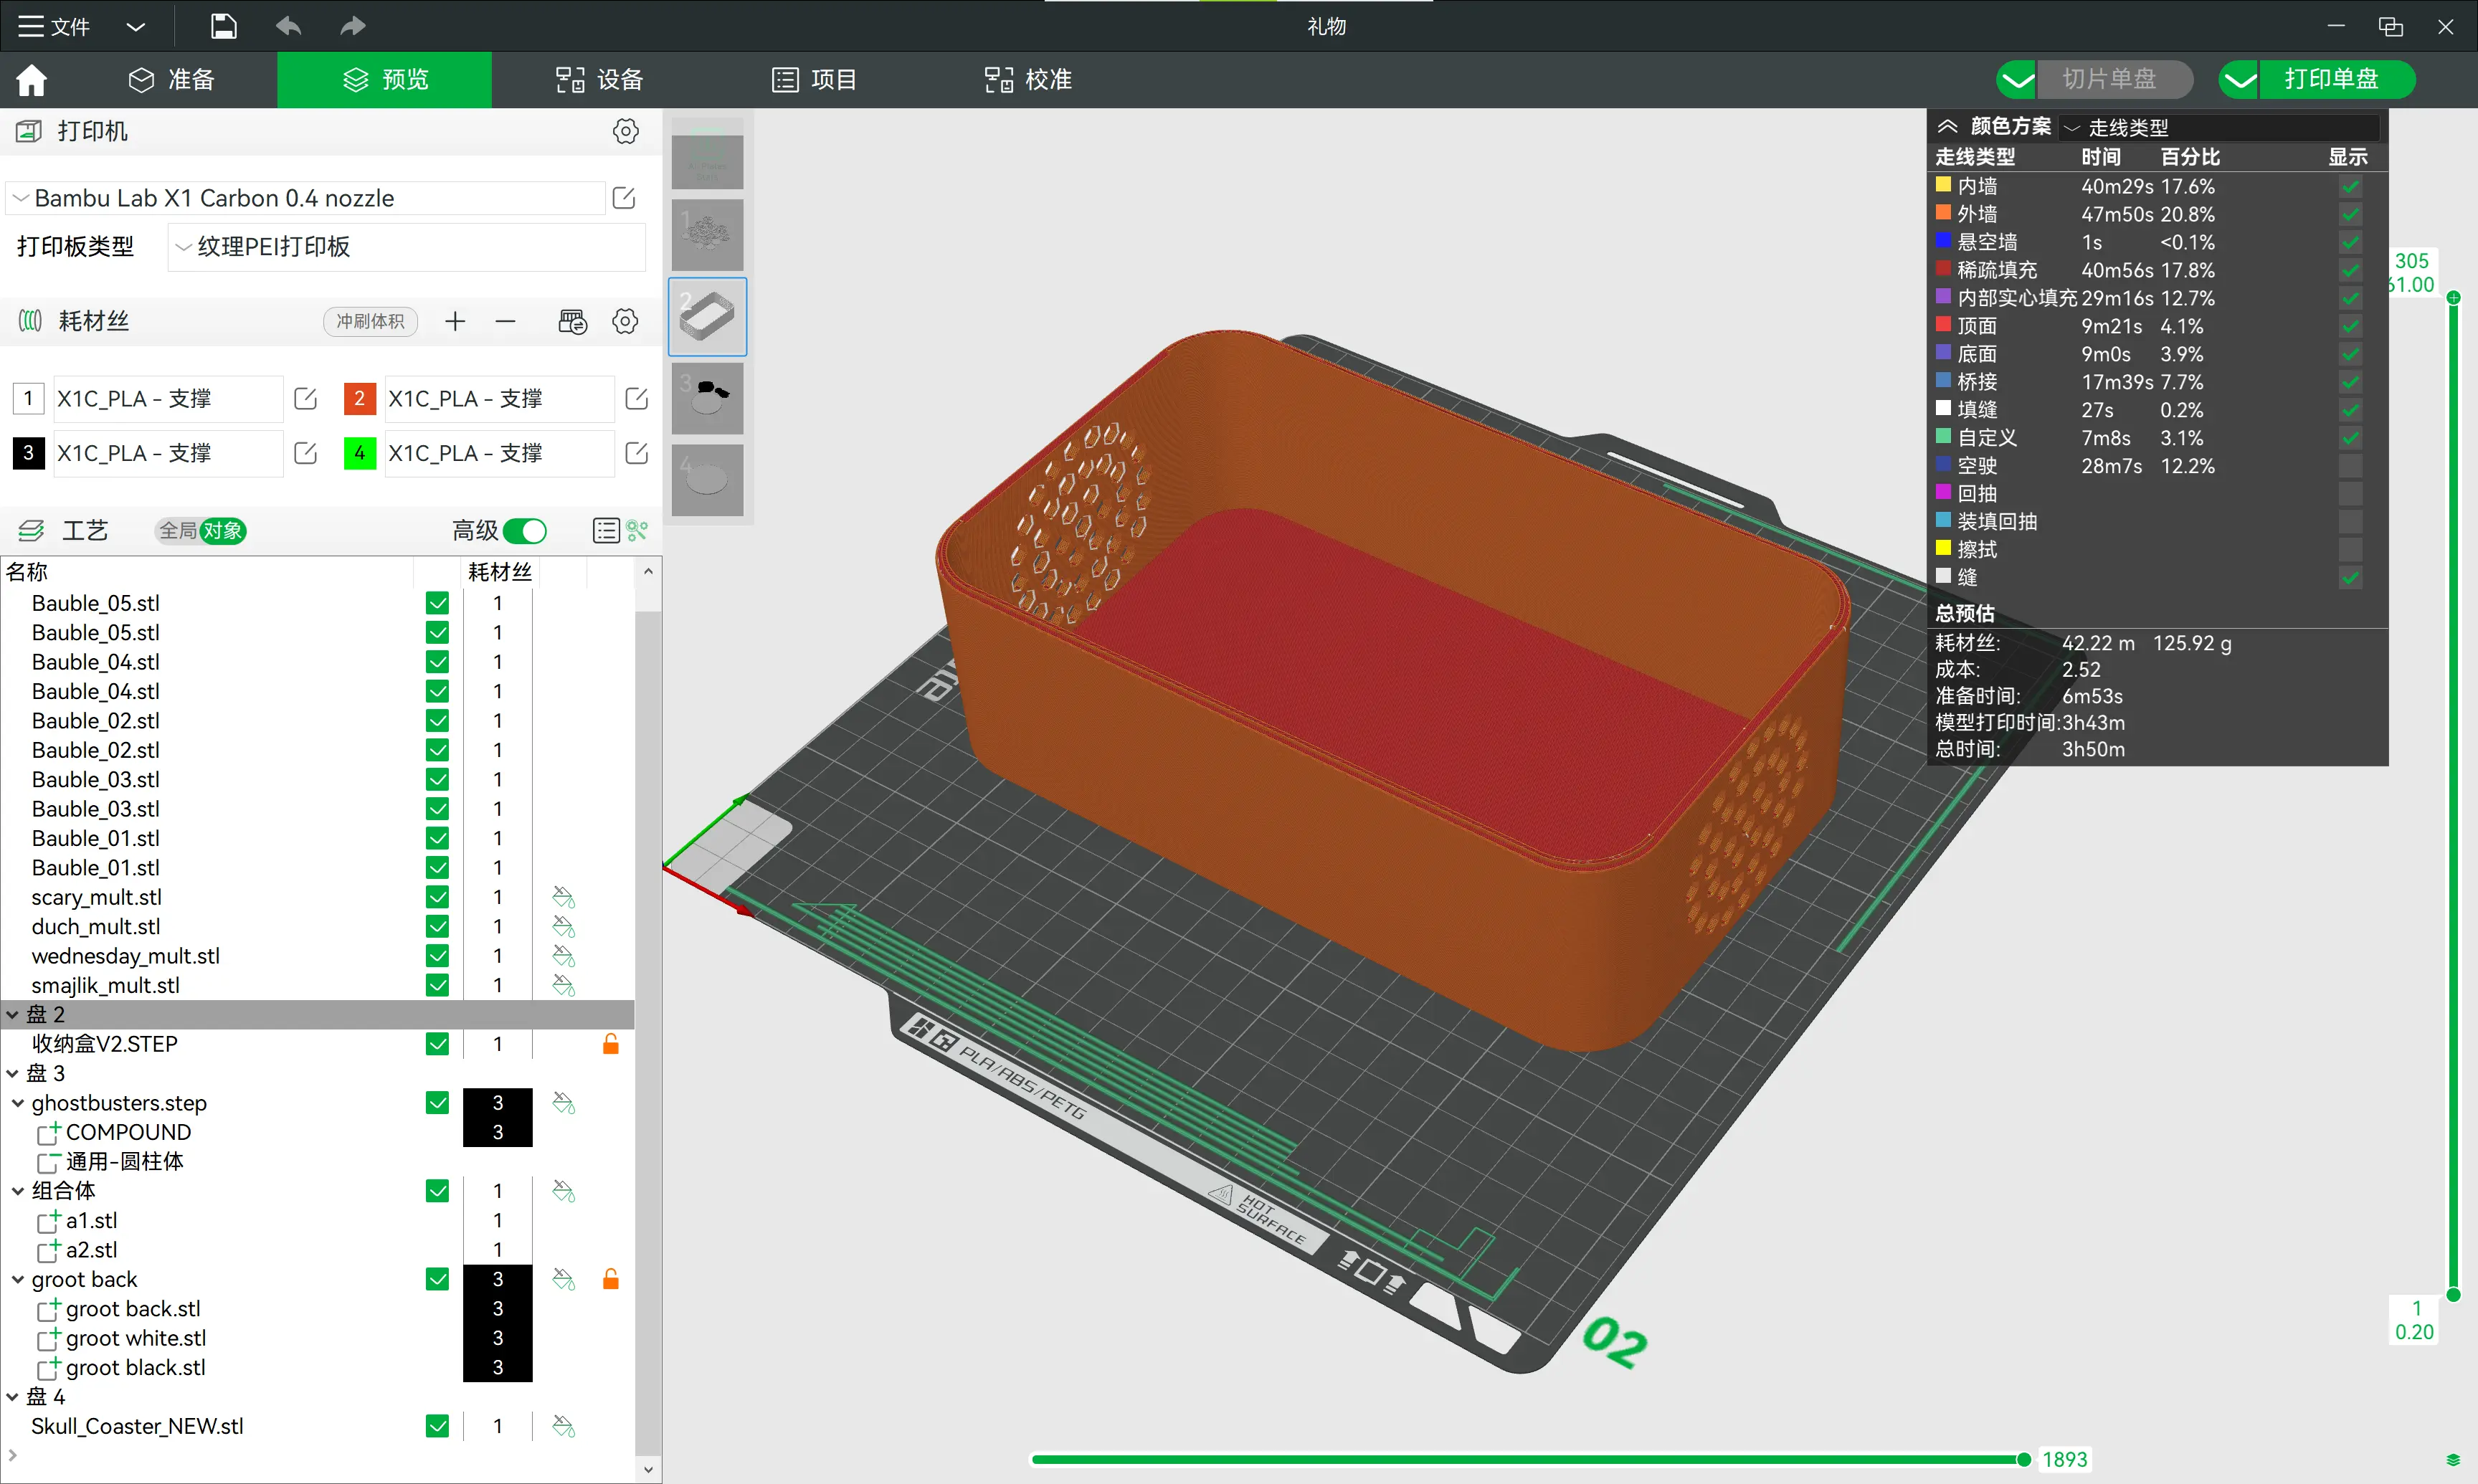Collapse ghostbusters.step tree node

pos(18,1103)
